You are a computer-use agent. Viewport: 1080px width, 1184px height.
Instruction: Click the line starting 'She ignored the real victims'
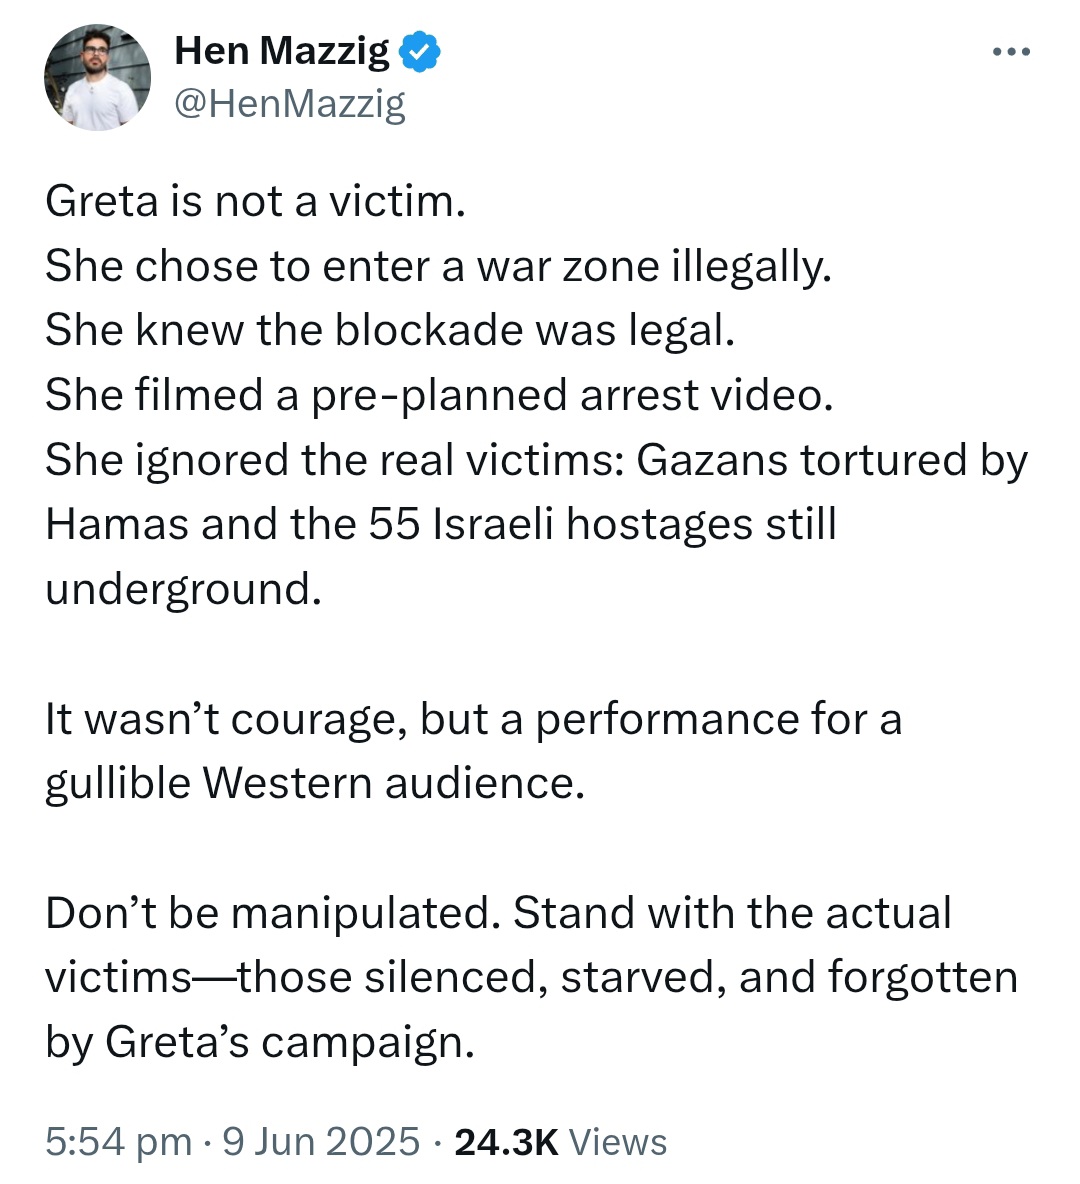click(536, 460)
